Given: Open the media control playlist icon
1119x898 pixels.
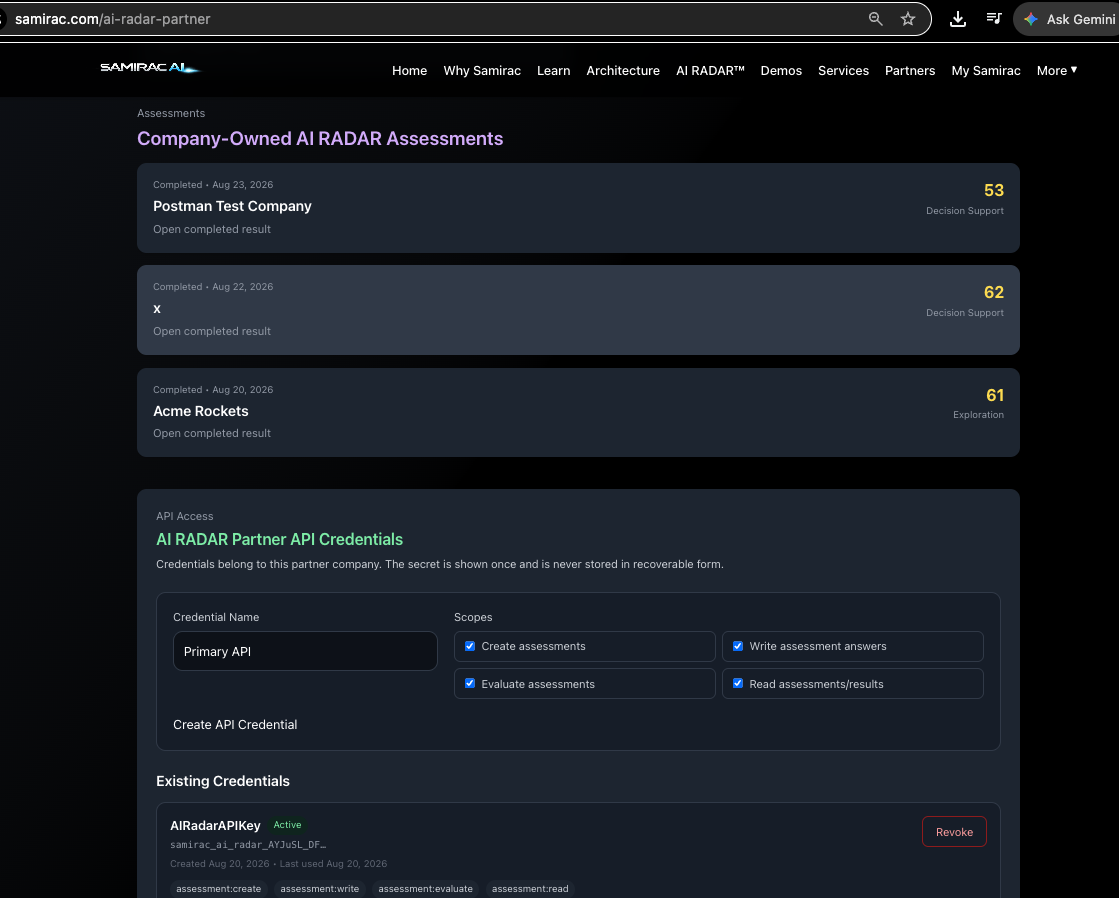Looking at the screenshot, I should pos(993,19).
